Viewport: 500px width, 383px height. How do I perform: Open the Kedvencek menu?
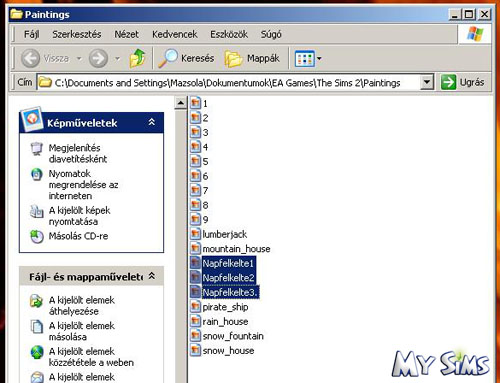pyautogui.click(x=175, y=34)
